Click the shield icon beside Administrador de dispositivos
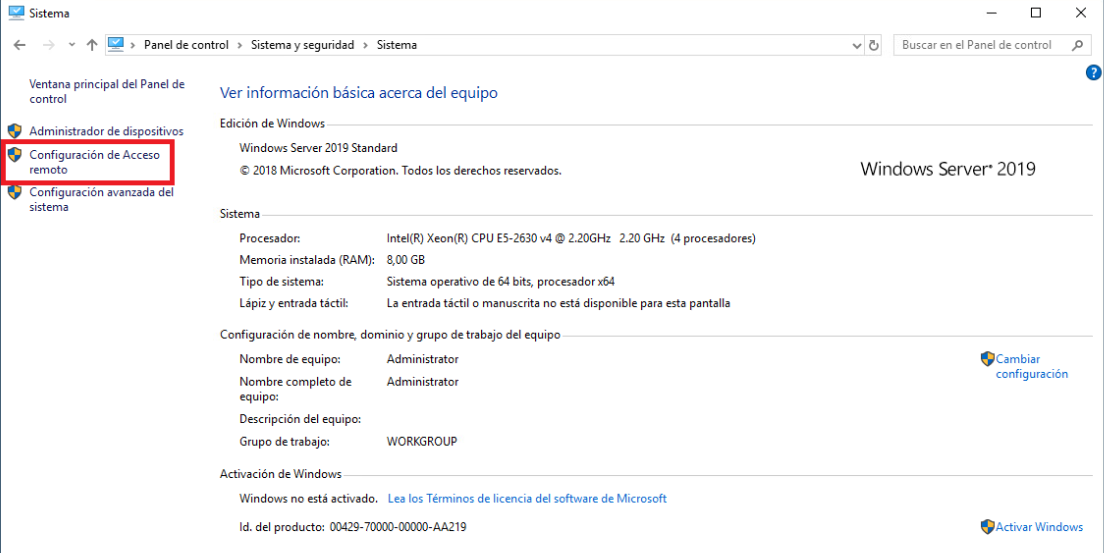The width and height of the screenshot is (1104, 553). (14, 131)
